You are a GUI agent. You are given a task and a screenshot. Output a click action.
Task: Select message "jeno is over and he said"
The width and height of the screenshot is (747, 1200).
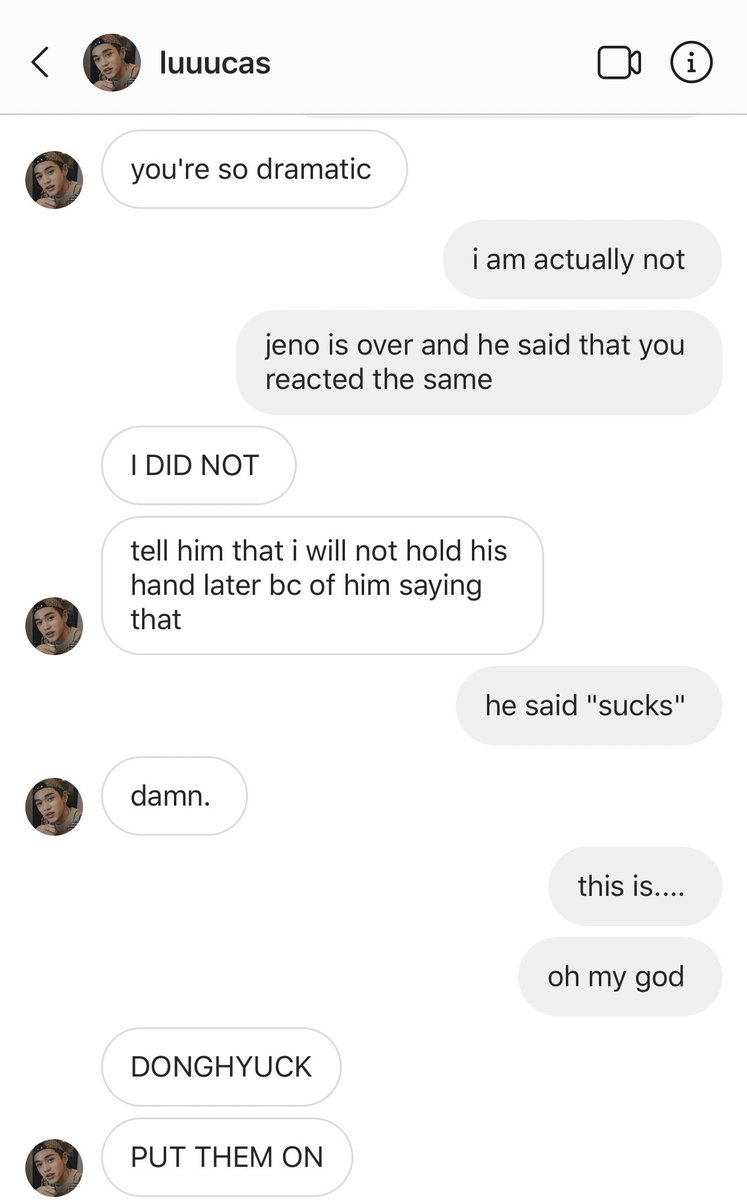tap(479, 362)
